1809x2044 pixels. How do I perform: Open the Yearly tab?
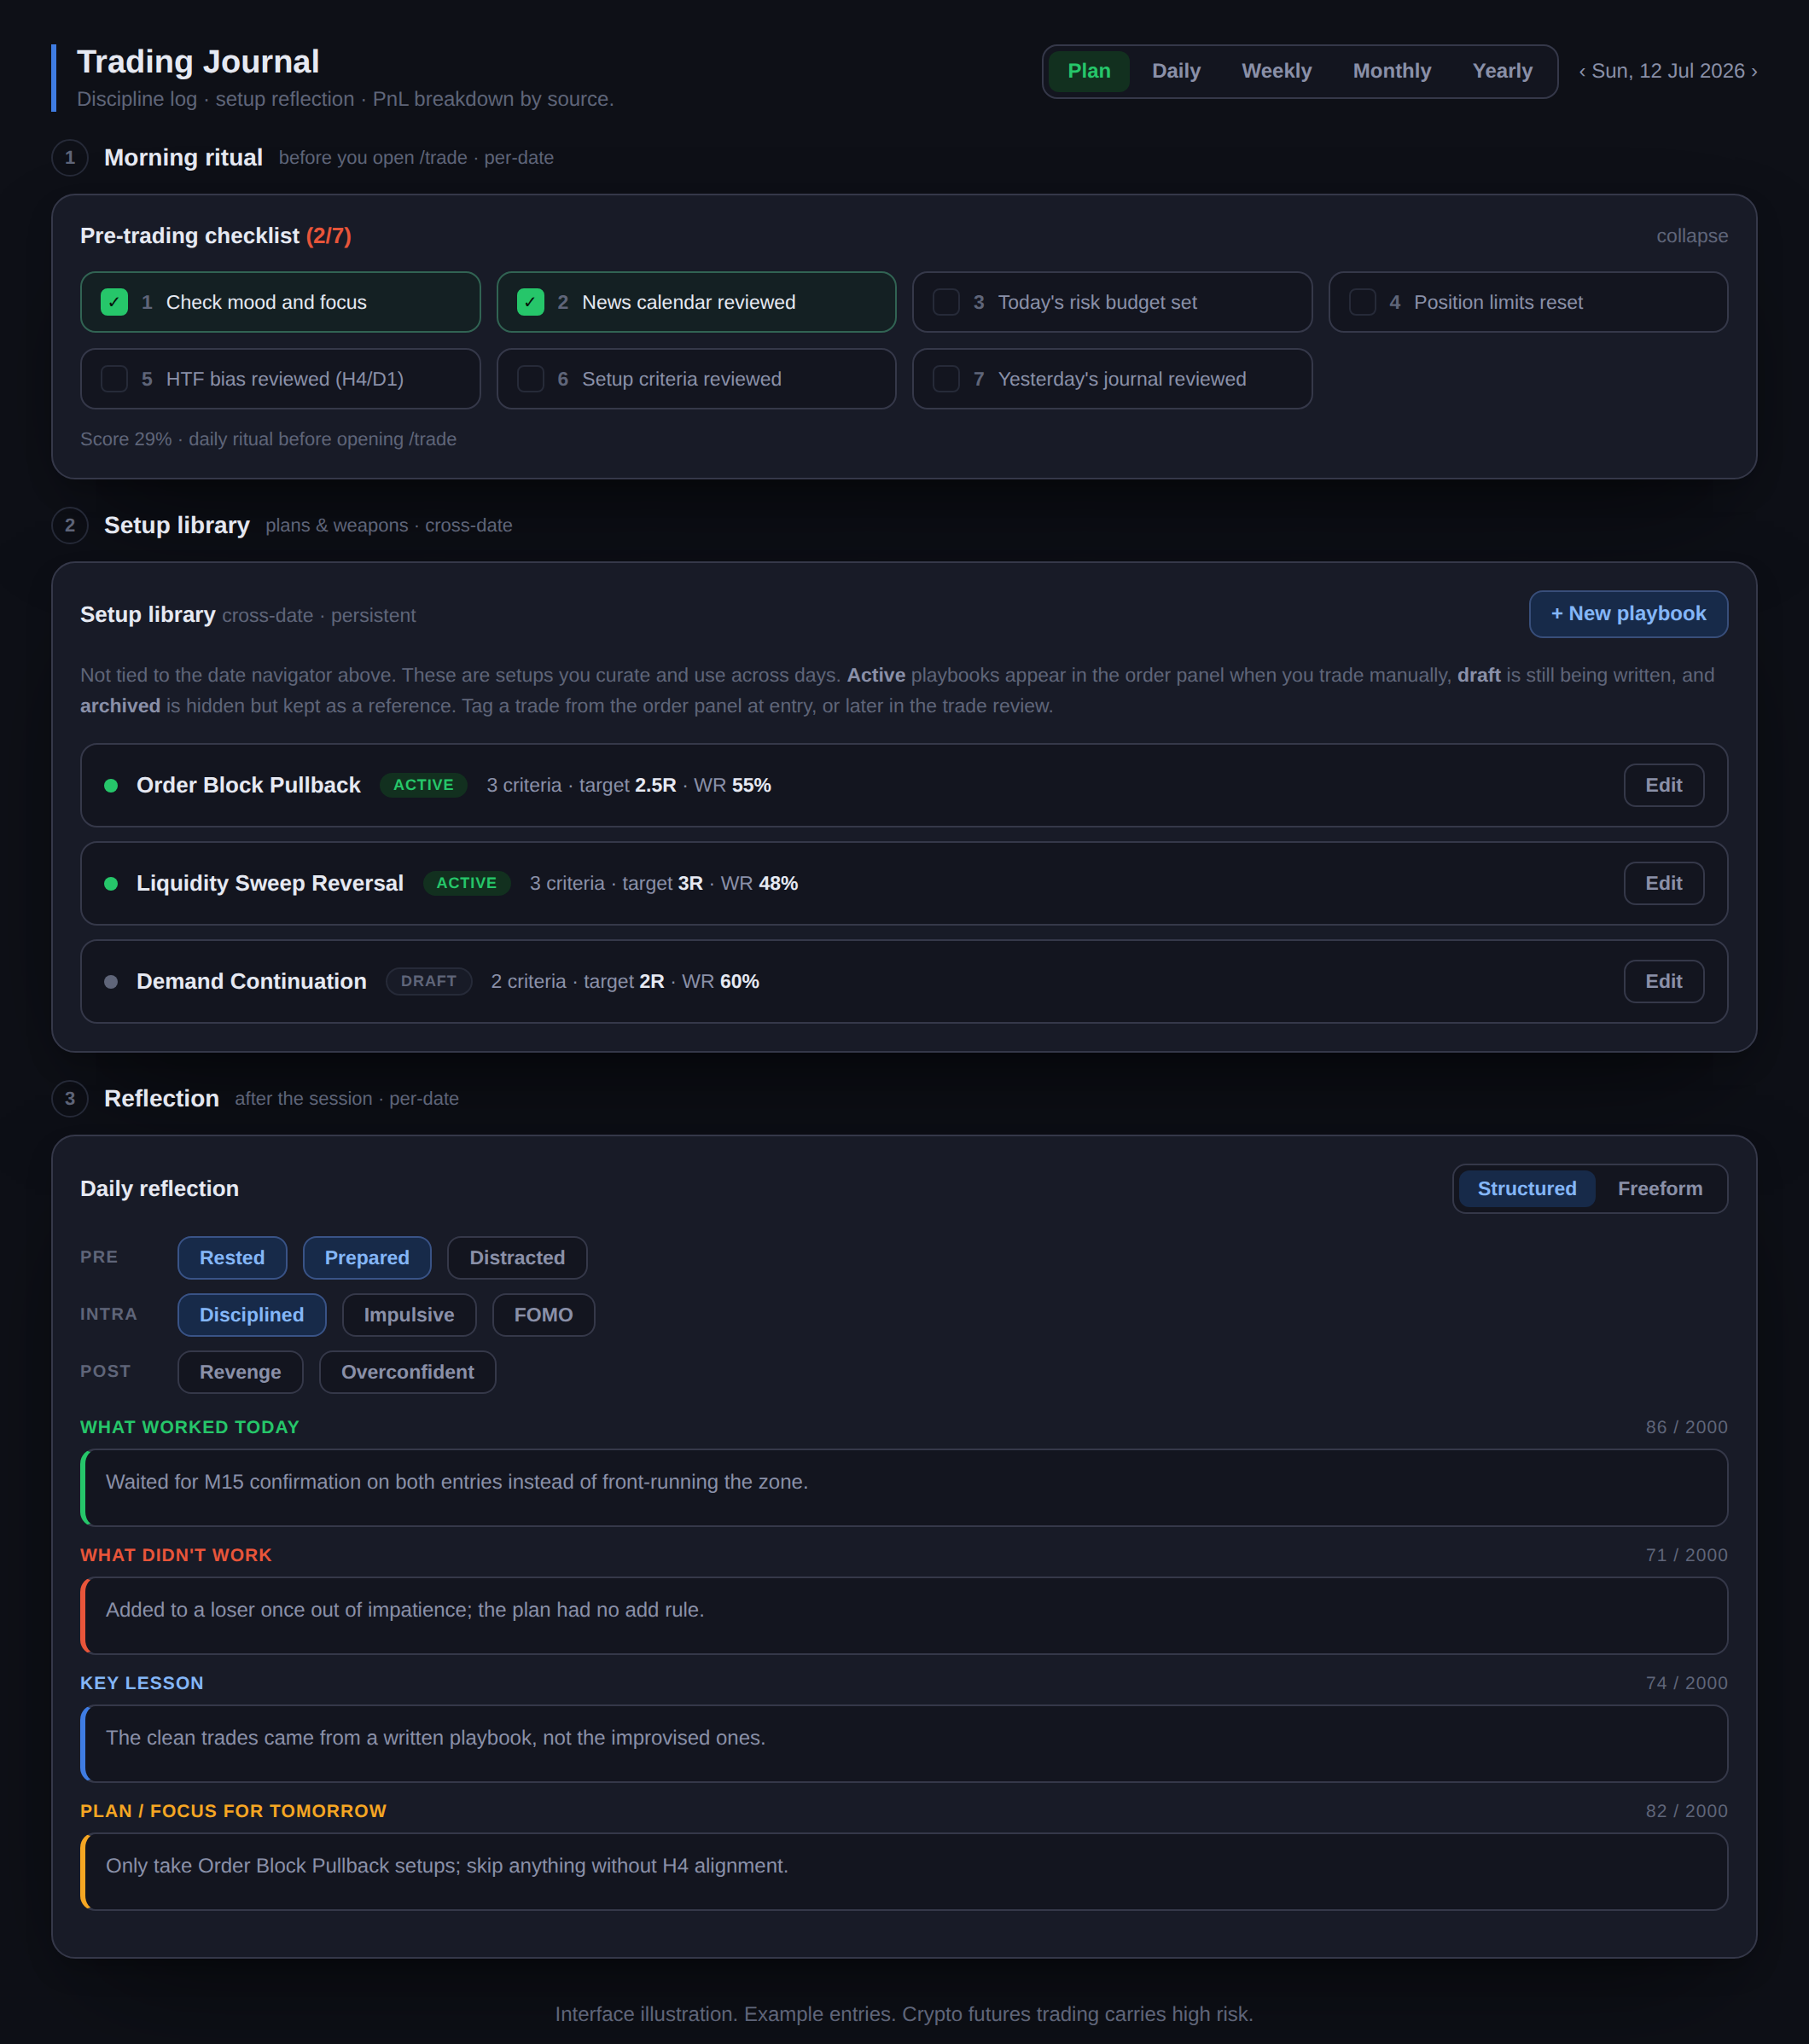[1502, 71]
